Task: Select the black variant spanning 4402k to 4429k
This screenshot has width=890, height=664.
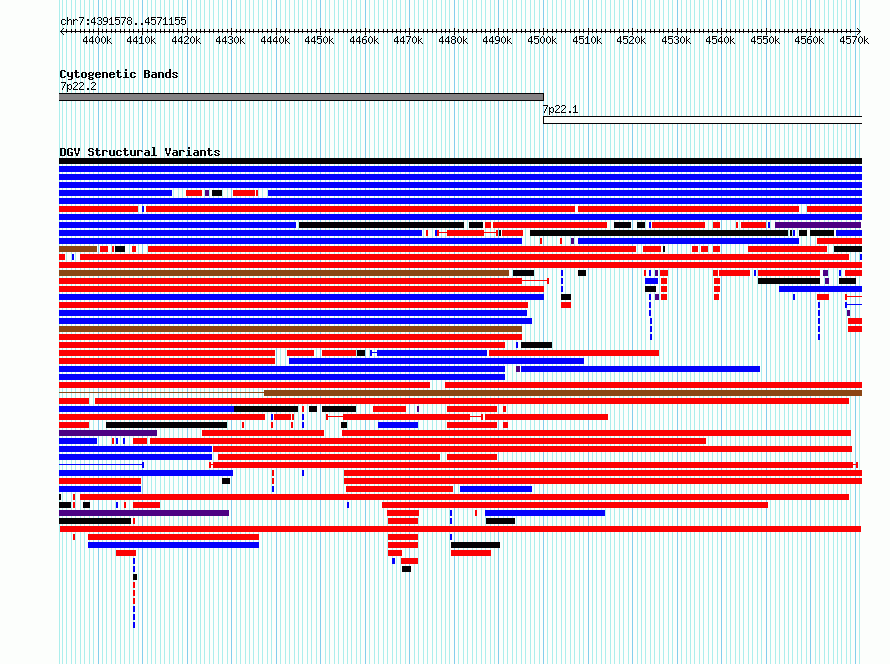Action: coord(166,425)
